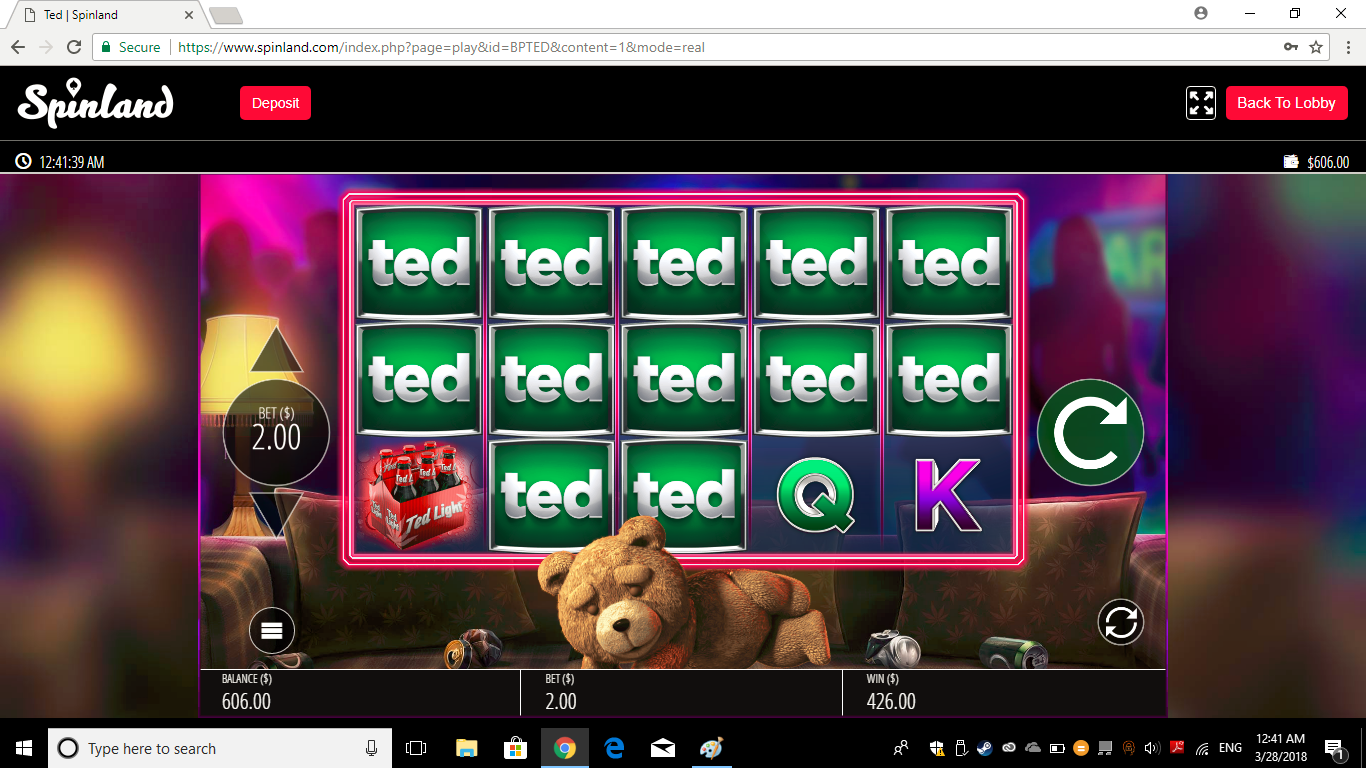Return with Back To Lobby button
The width and height of the screenshot is (1366, 768).
point(1286,103)
